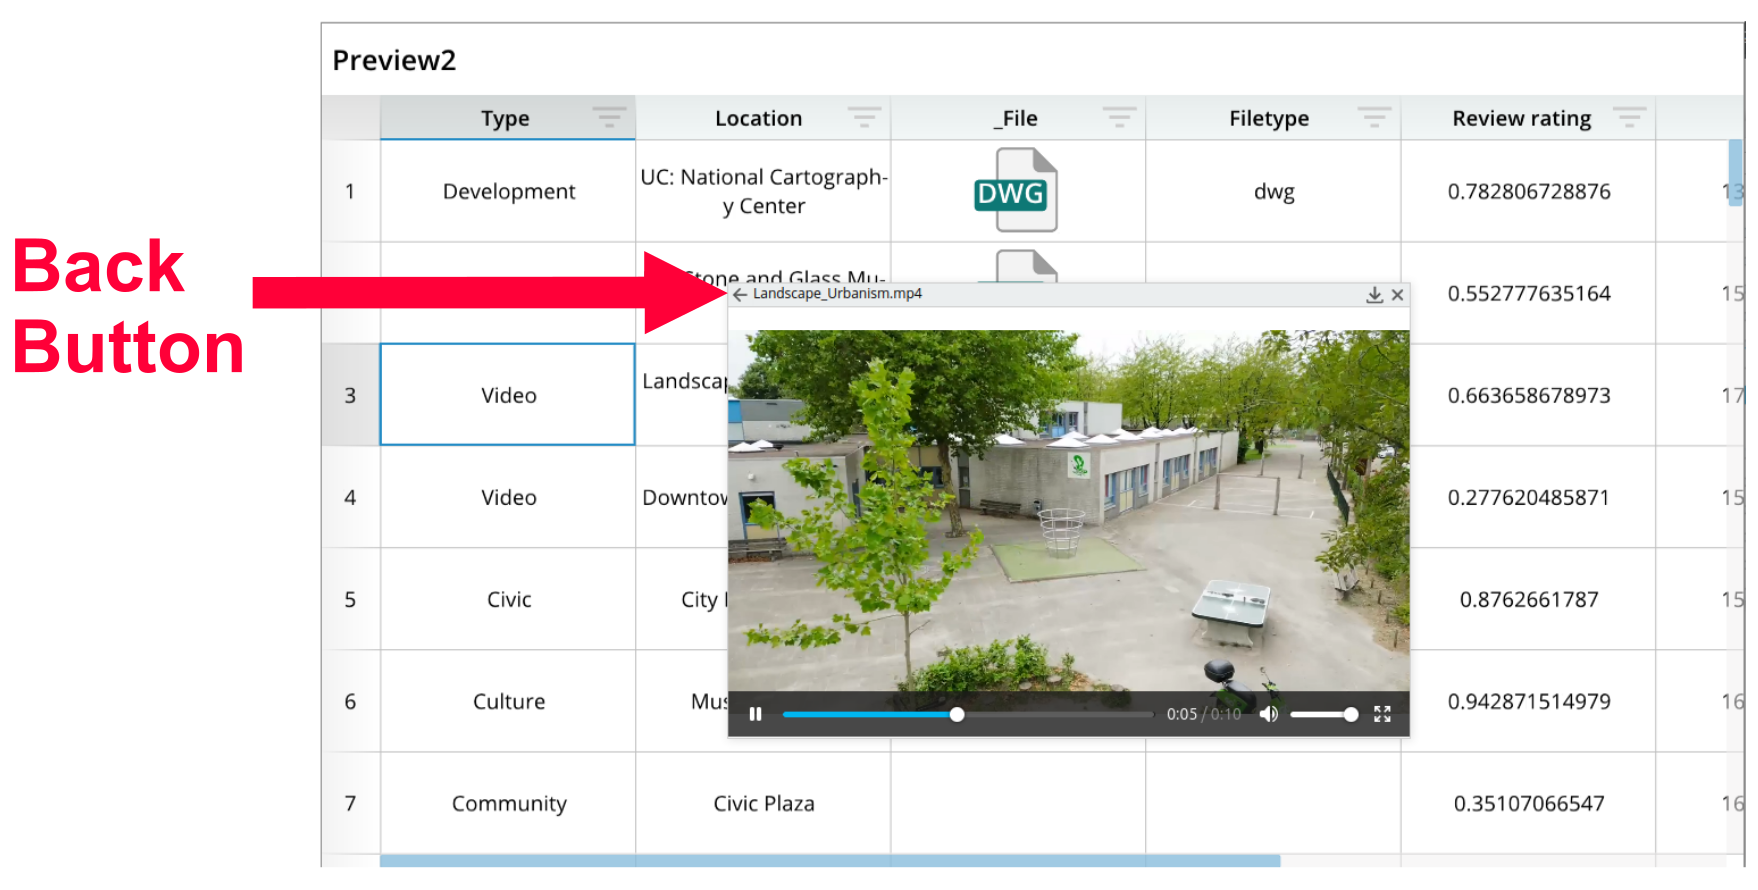Enter fullscreen video mode
Image resolution: width=1758 pixels, height=890 pixels.
1382,714
